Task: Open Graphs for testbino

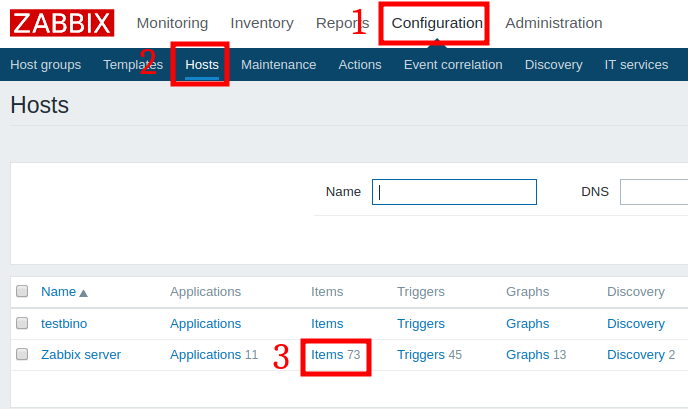Action: [x=527, y=323]
